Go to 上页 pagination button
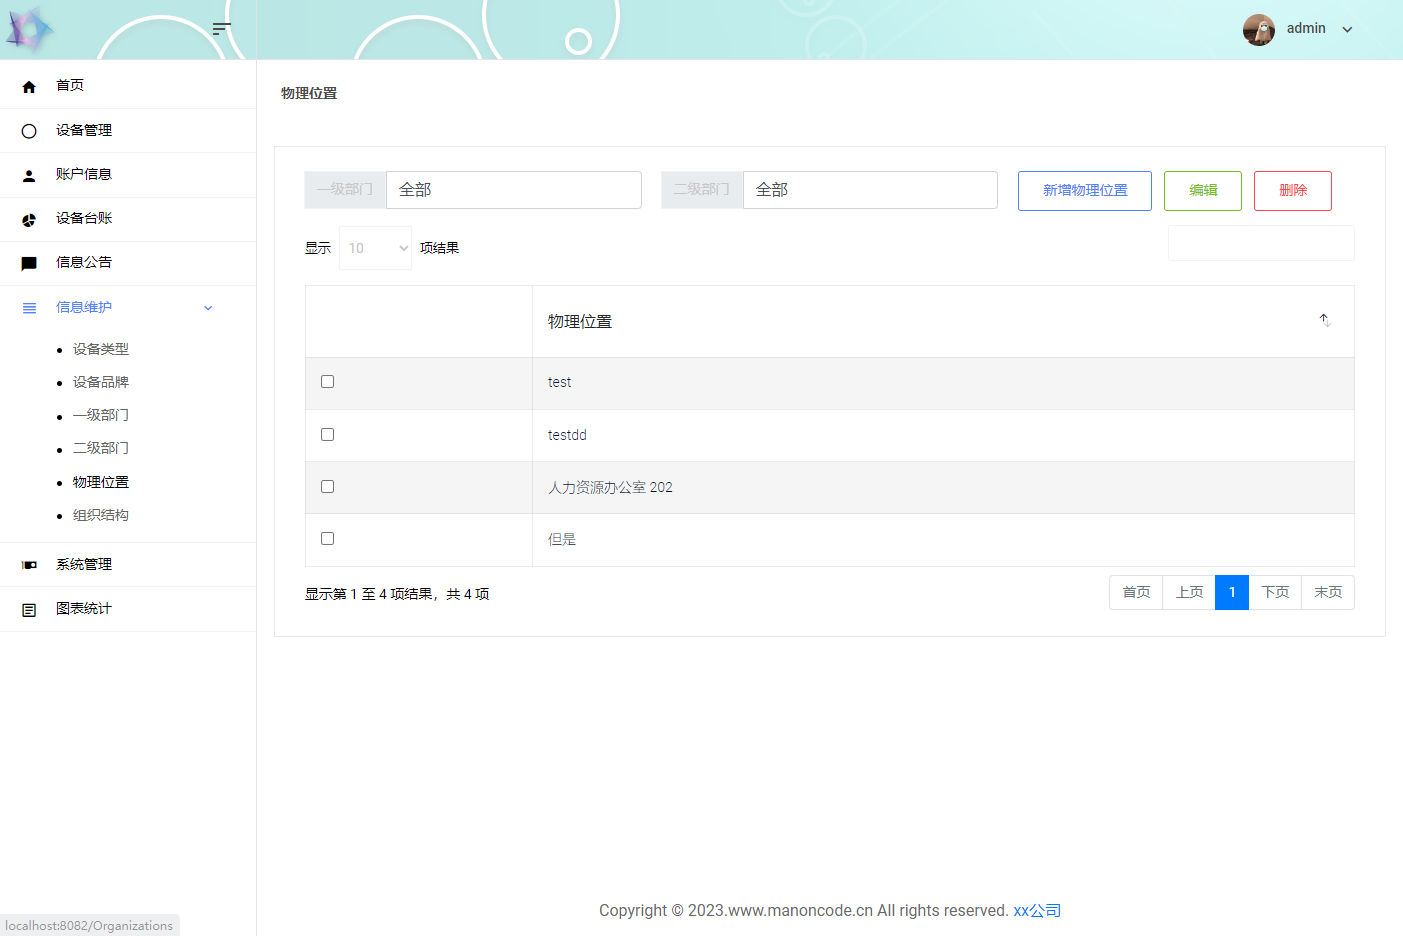This screenshot has width=1403, height=936. coord(1189,592)
